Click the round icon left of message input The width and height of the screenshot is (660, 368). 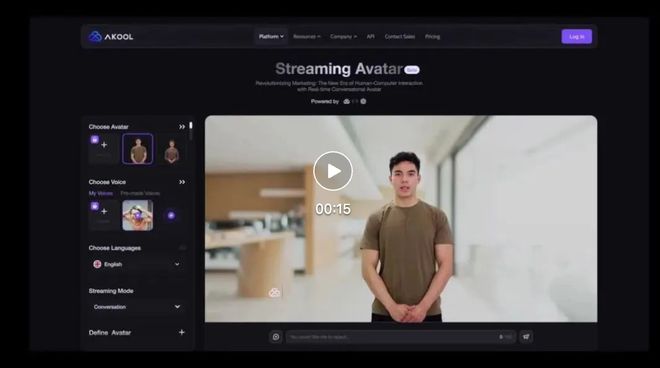276,337
